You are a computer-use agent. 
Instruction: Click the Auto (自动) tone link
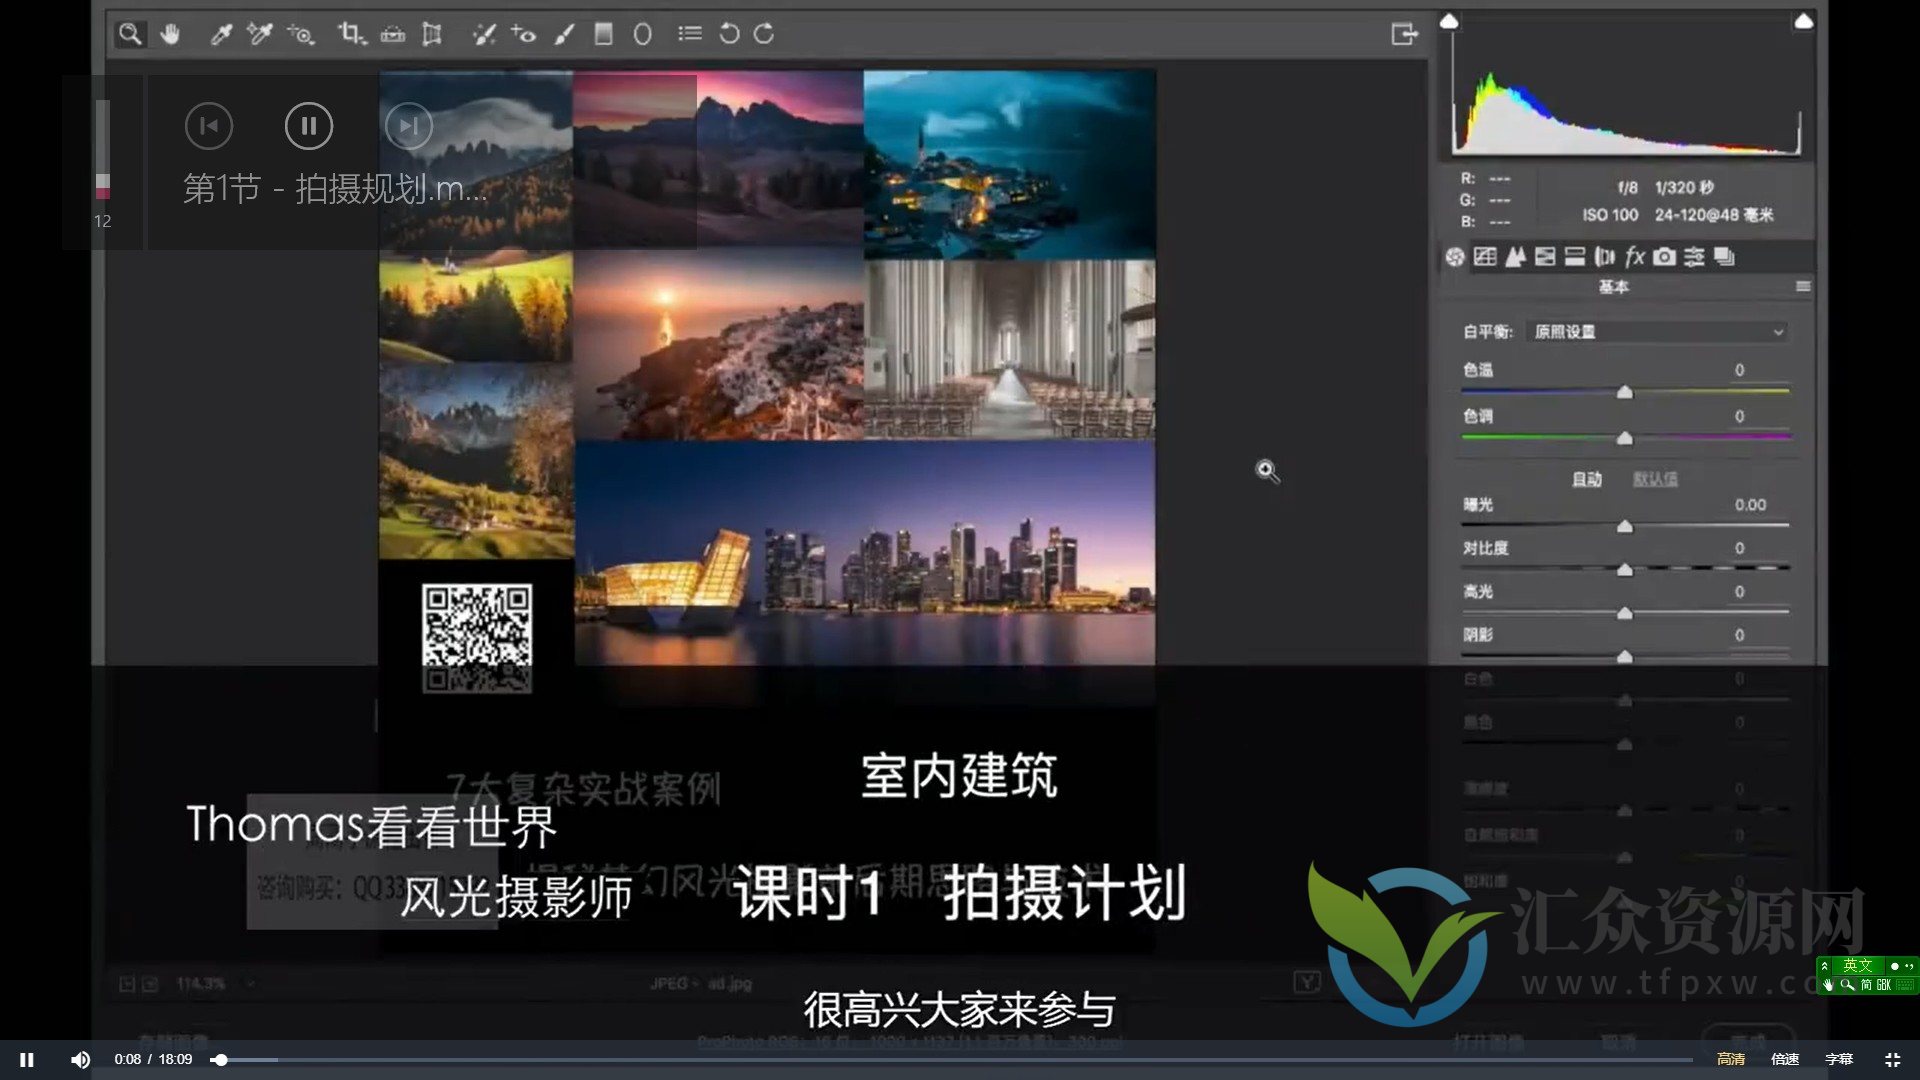click(x=1587, y=480)
